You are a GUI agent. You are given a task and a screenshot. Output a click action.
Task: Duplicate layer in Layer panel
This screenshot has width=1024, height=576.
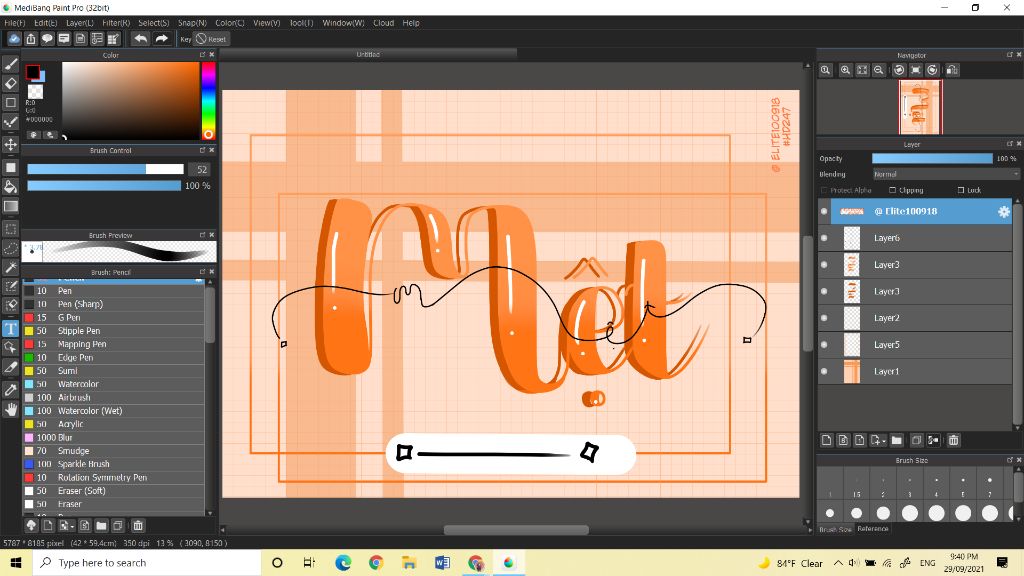[x=916, y=440]
